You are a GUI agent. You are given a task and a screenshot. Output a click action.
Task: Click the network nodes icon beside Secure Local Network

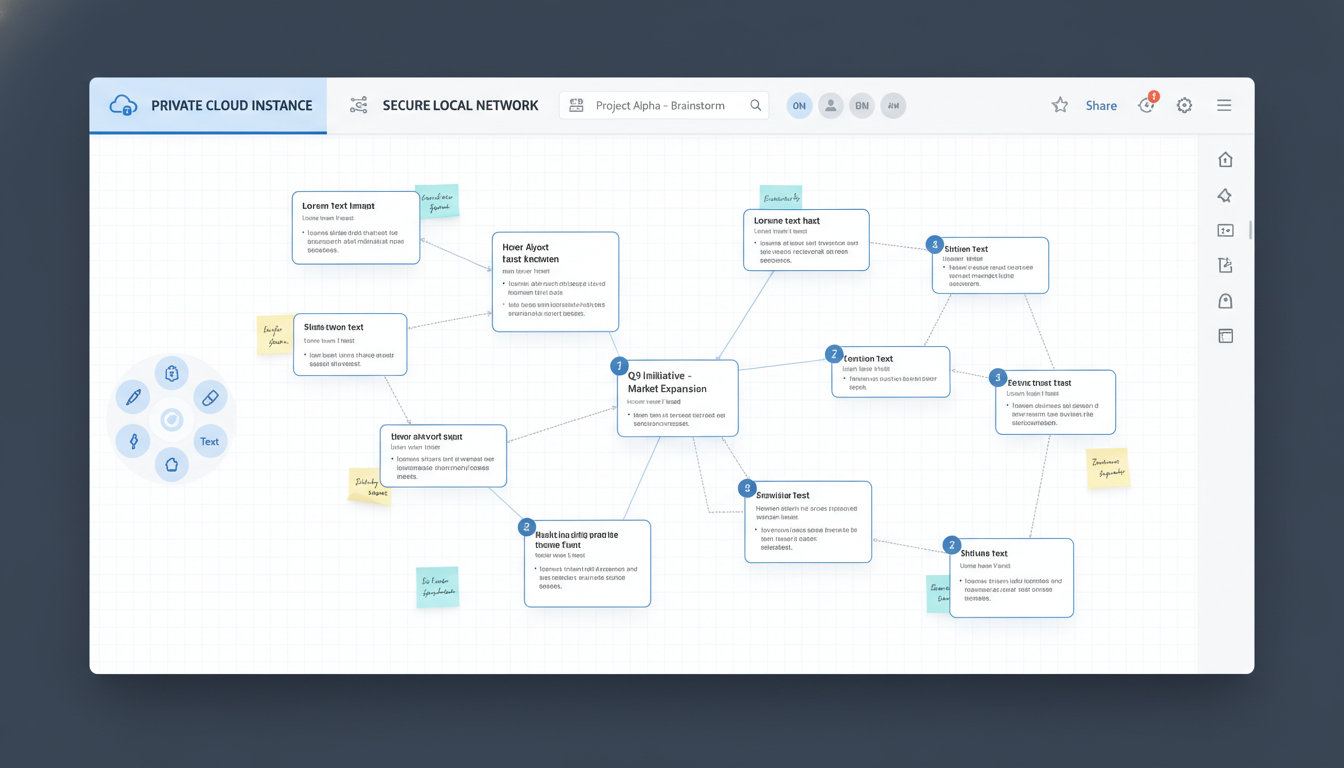pos(359,105)
